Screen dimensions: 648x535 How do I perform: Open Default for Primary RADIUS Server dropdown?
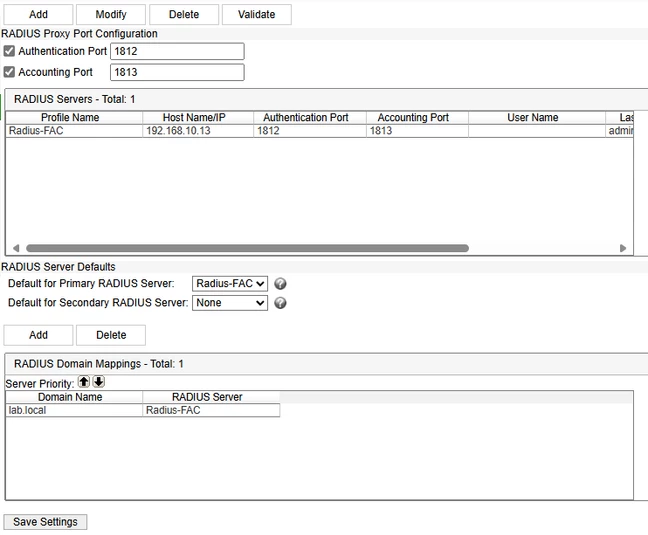[x=230, y=284]
